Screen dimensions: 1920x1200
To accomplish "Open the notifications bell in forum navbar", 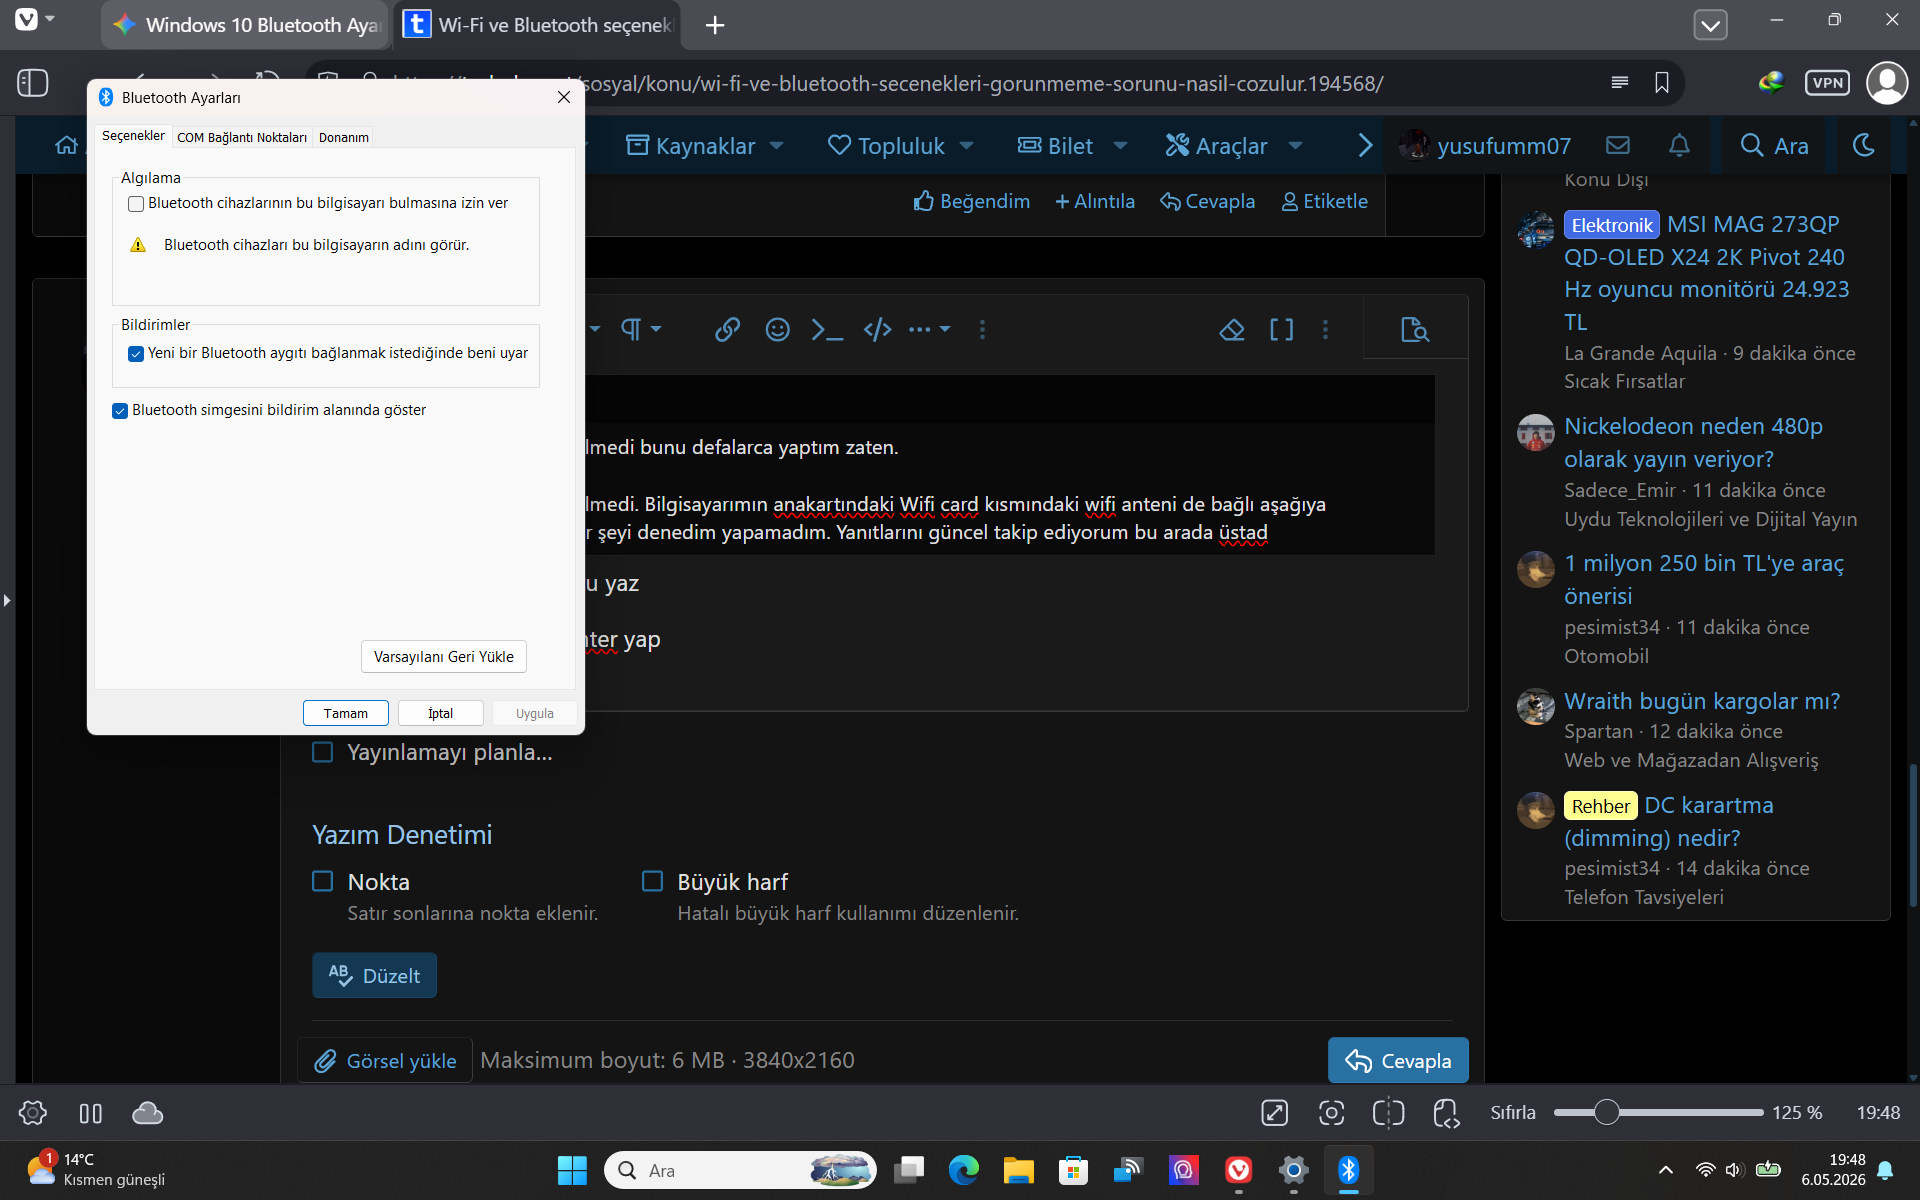I will pos(1679,146).
